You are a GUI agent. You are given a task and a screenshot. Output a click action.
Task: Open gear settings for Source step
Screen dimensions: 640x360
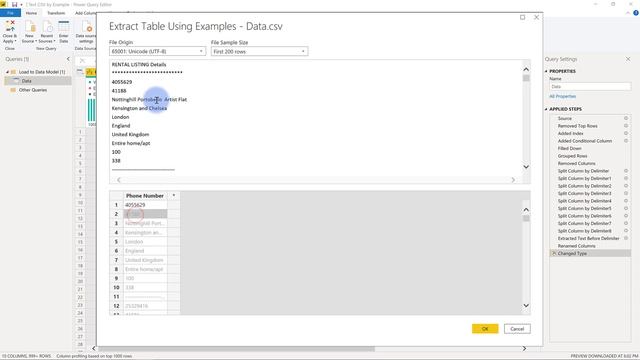(x=626, y=118)
